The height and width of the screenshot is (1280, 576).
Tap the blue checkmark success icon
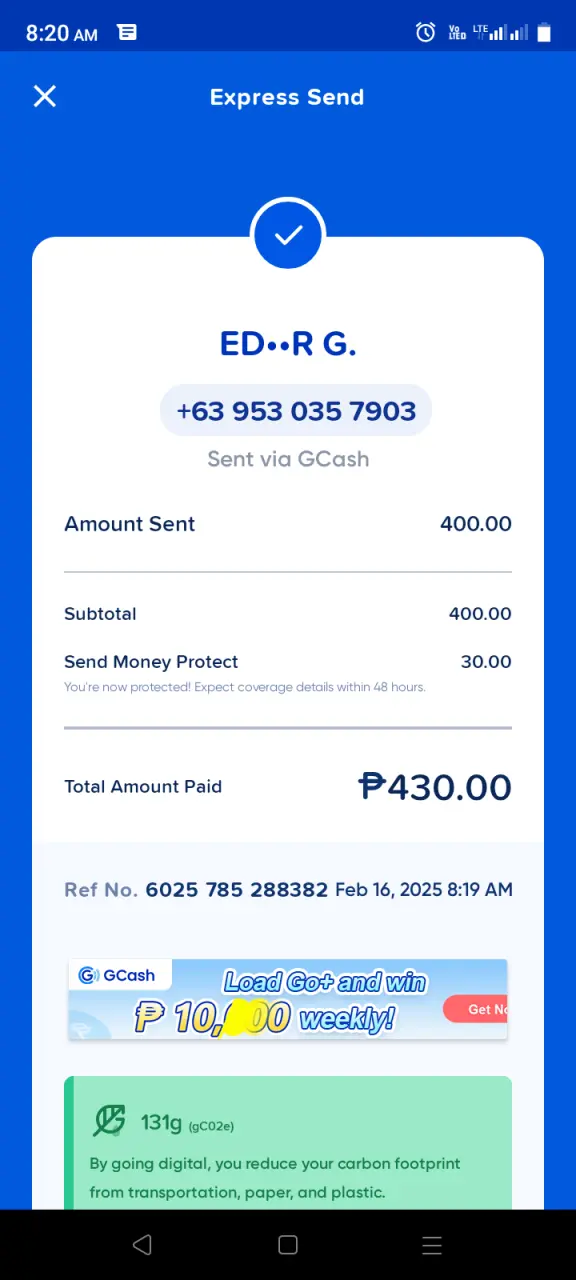288,234
